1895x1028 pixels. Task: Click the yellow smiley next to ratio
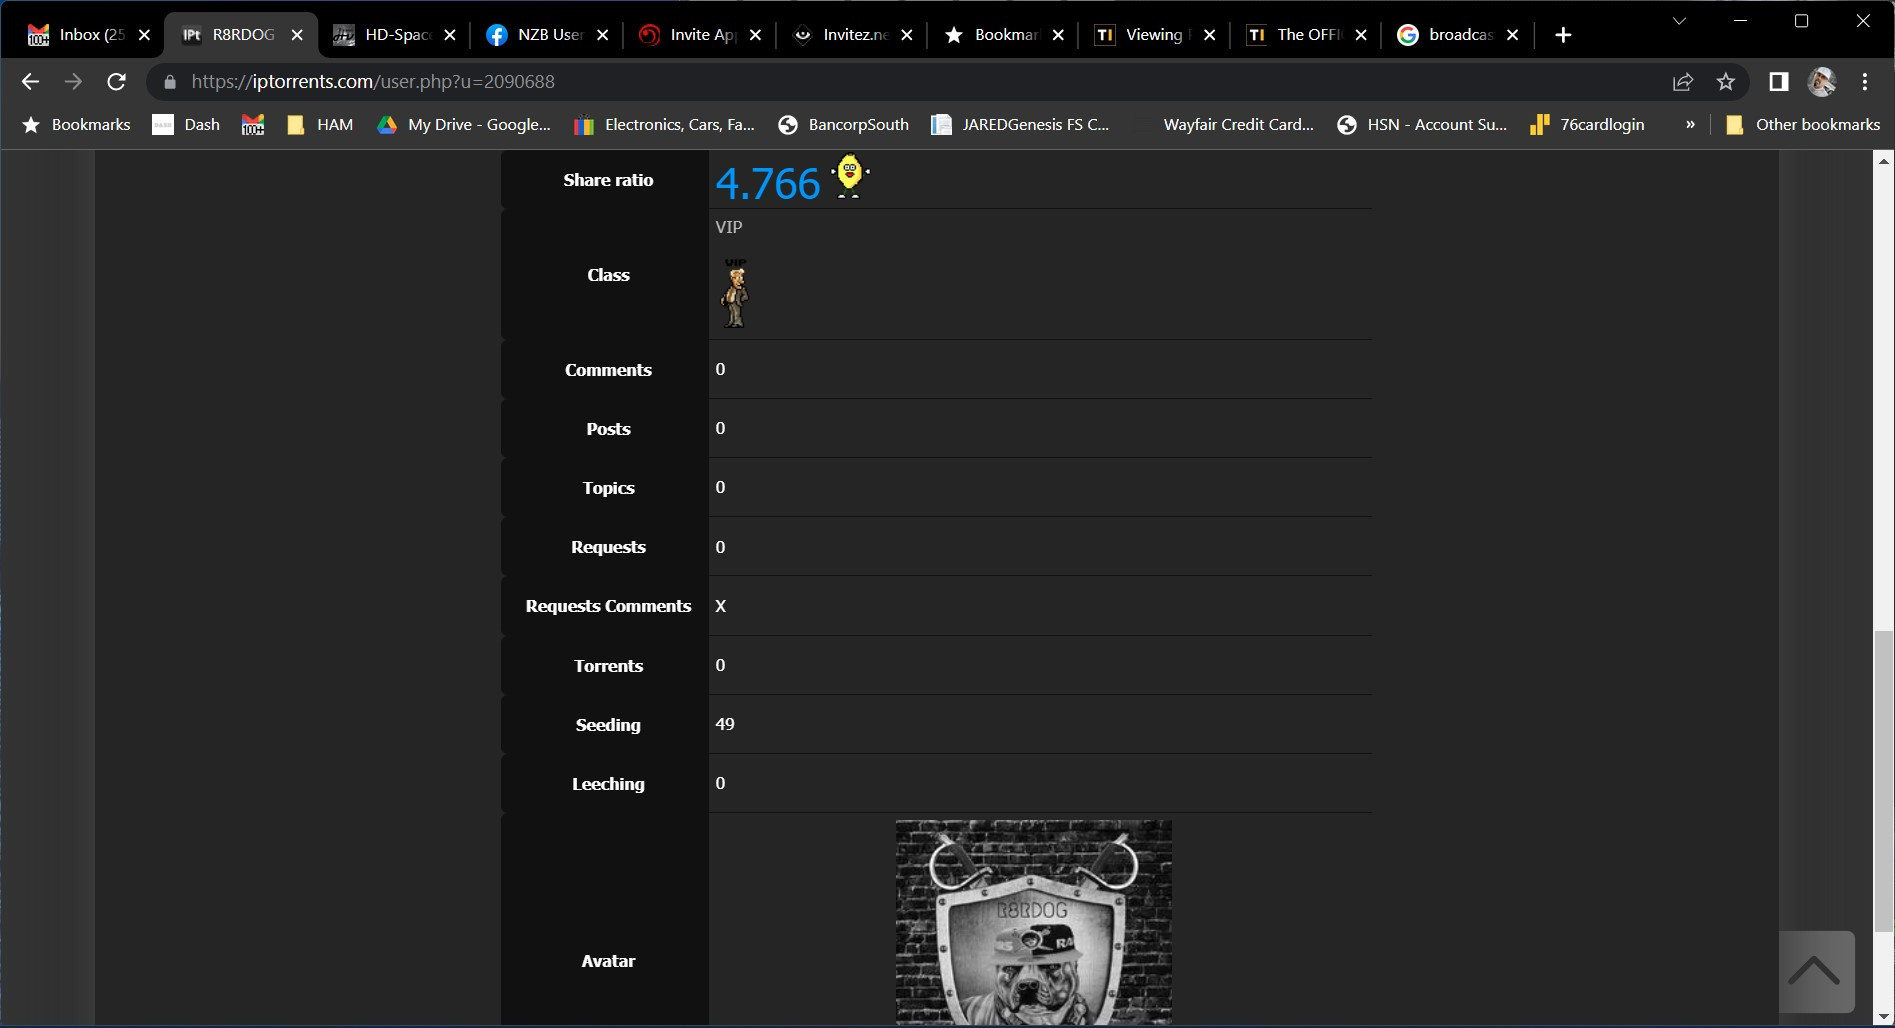[850, 176]
